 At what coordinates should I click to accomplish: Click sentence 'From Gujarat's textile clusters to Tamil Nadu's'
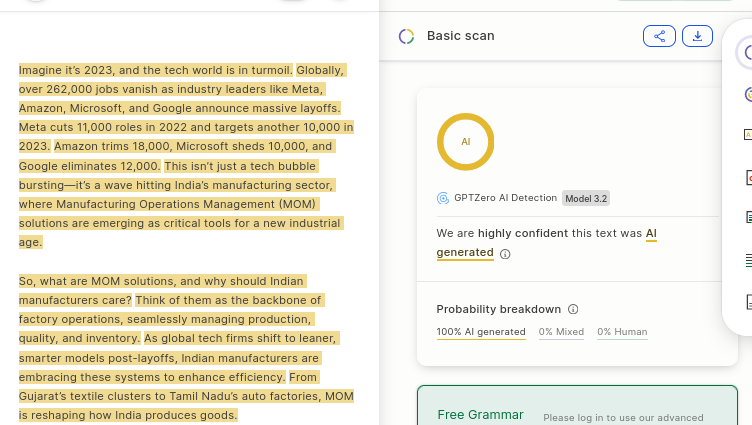click(186, 396)
